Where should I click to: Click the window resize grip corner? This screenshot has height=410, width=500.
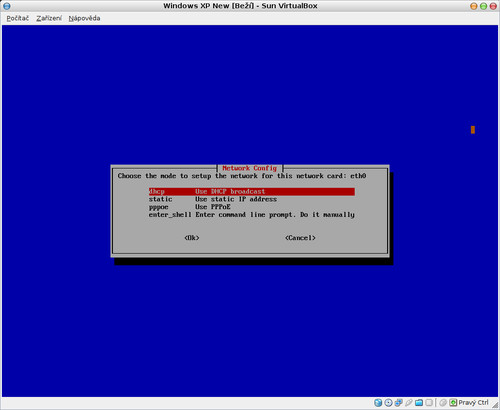(x=495, y=404)
